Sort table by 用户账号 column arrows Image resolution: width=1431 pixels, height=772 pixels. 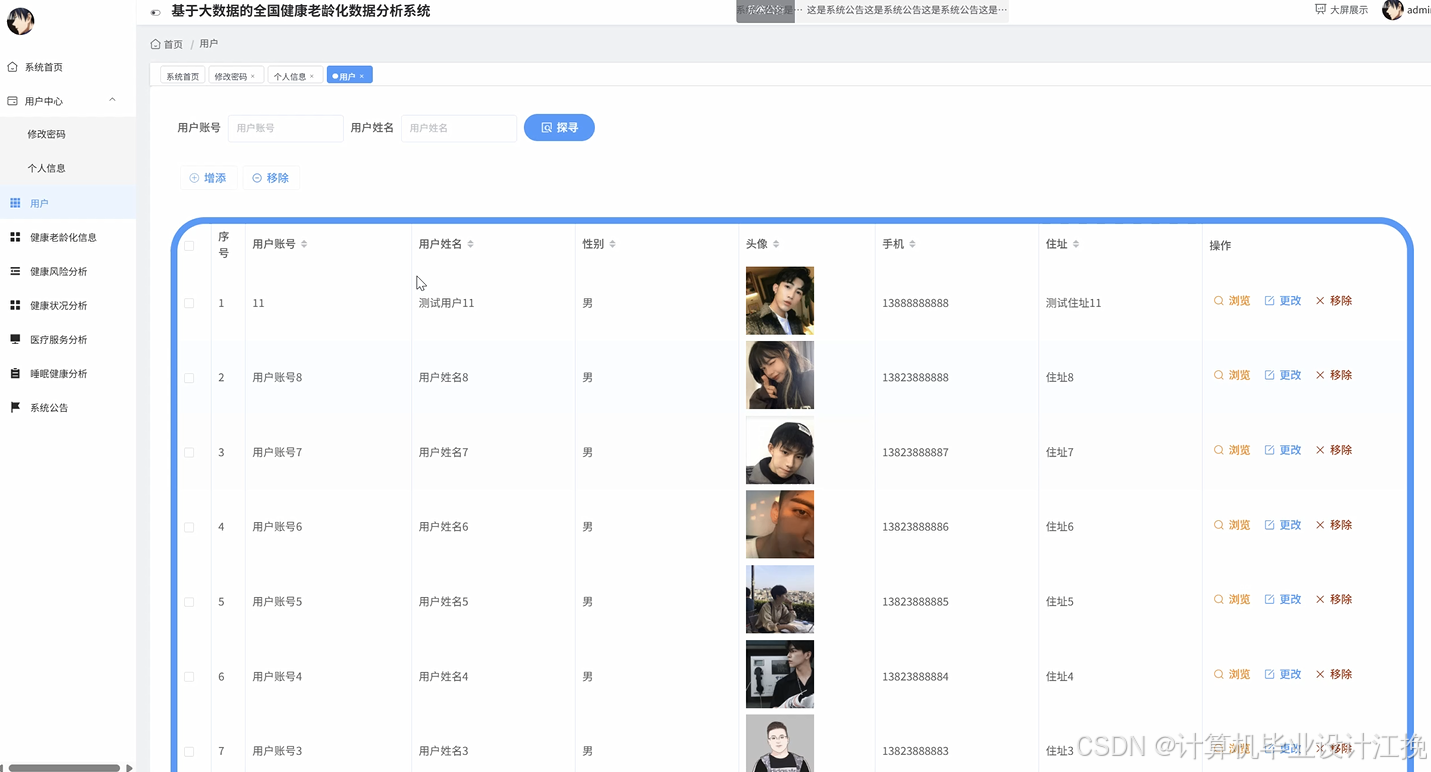click(x=304, y=244)
